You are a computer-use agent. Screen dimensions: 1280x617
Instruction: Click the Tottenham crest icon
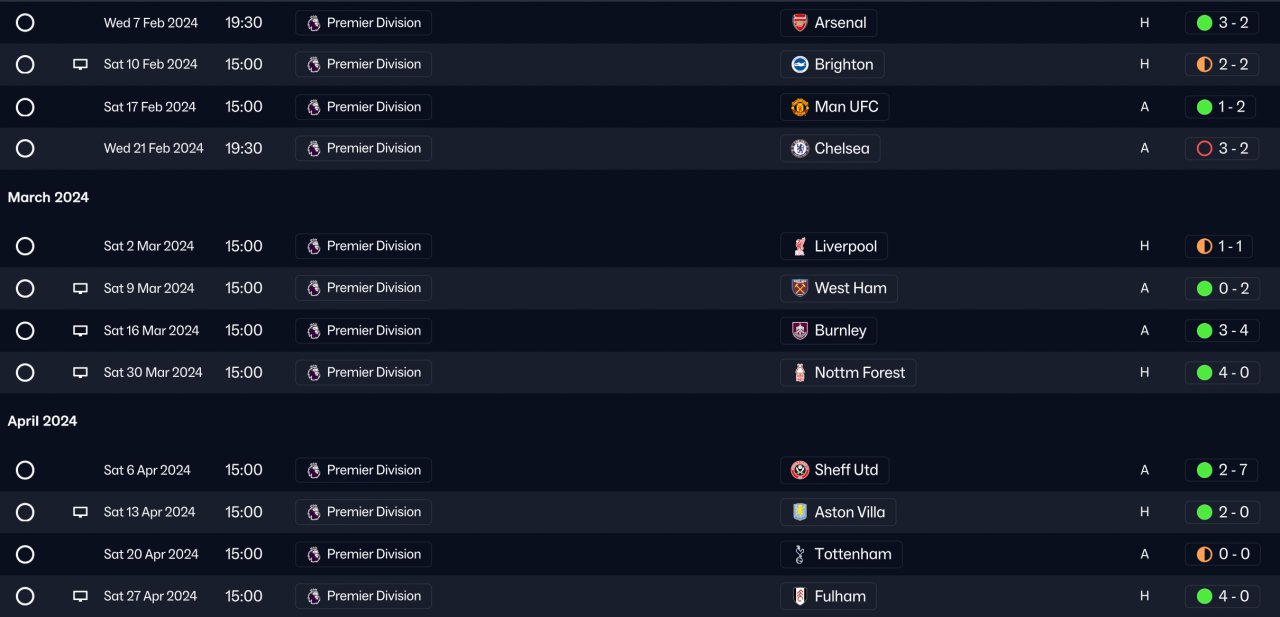click(800, 555)
